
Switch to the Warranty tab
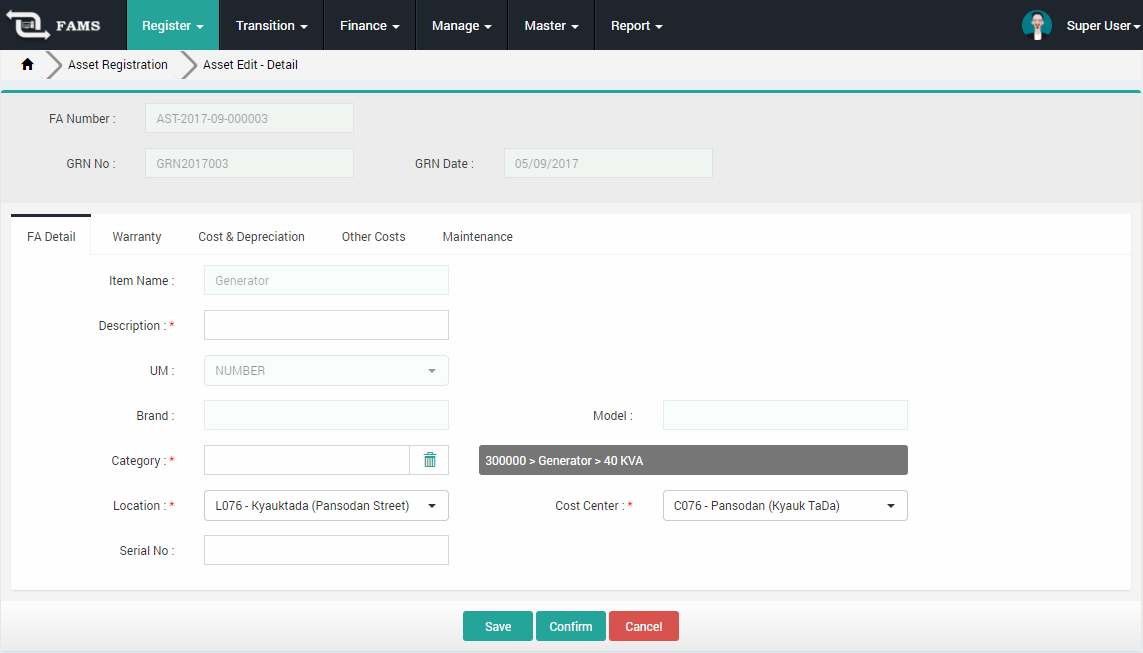(x=136, y=236)
